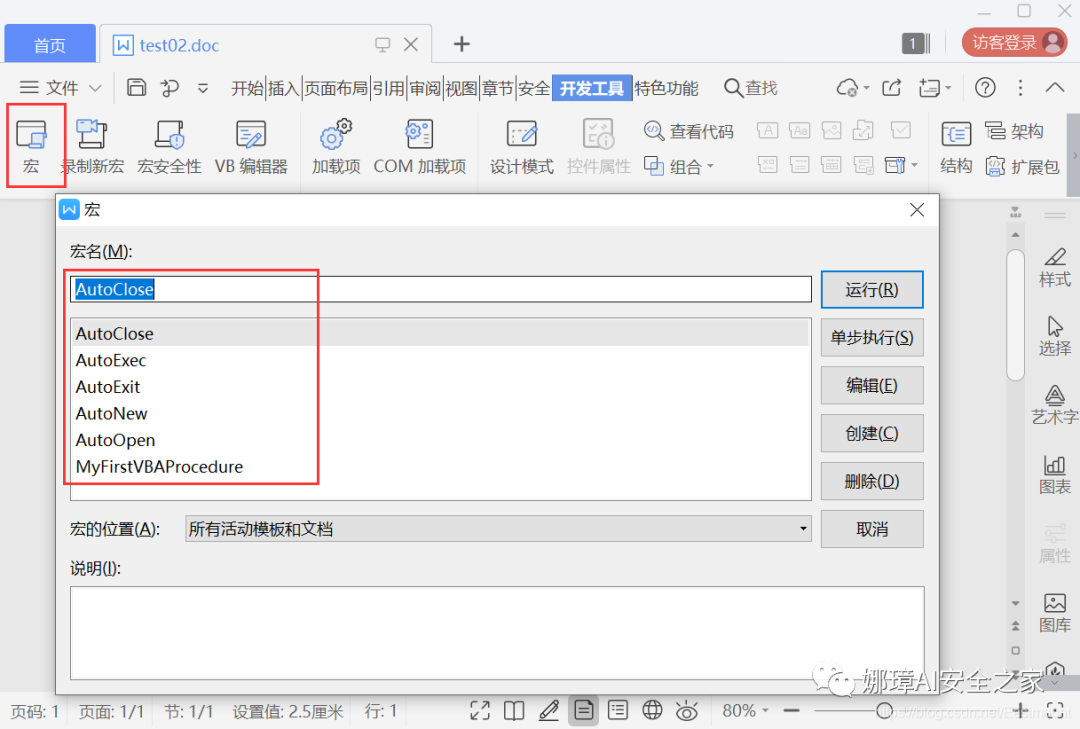Toggle eye protection mode icon
The width and height of the screenshot is (1080, 729).
point(687,710)
